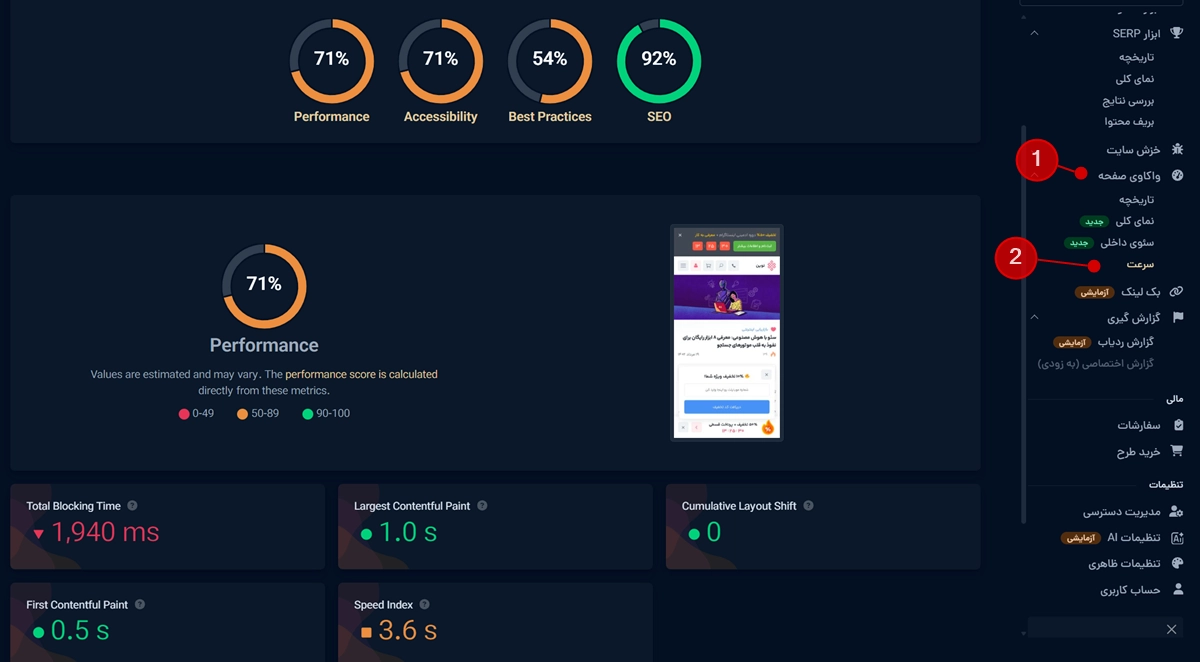This screenshot has height=662, width=1200.
Task: Select the سرعت menu item
Action: click(x=1140, y=265)
